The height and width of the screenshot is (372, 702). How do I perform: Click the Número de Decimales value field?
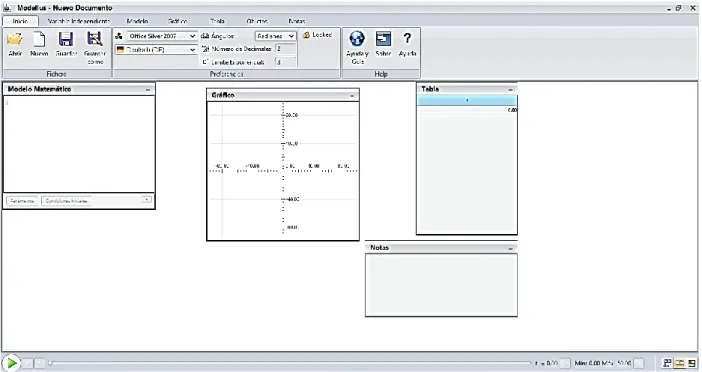click(286, 49)
